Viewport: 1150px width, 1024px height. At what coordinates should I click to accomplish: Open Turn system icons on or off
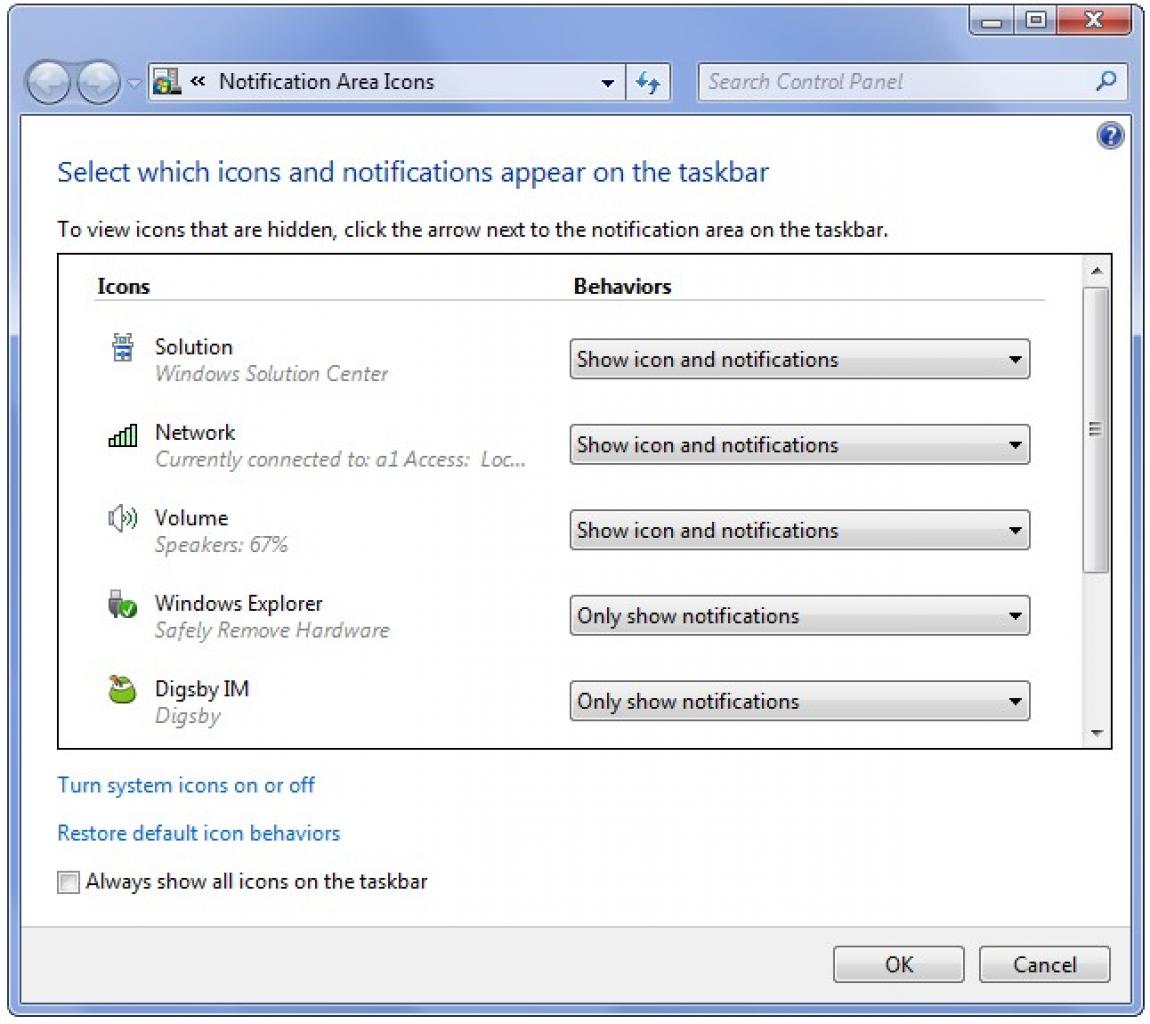(x=186, y=786)
